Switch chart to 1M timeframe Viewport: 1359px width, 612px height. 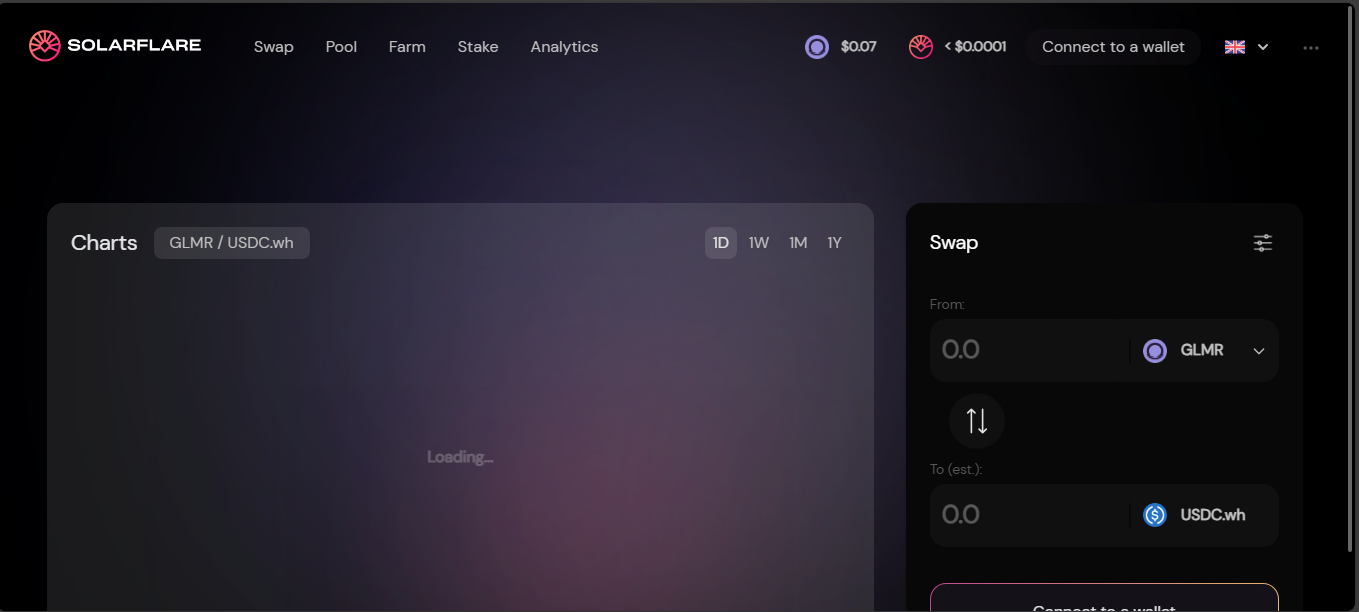(798, 243)
